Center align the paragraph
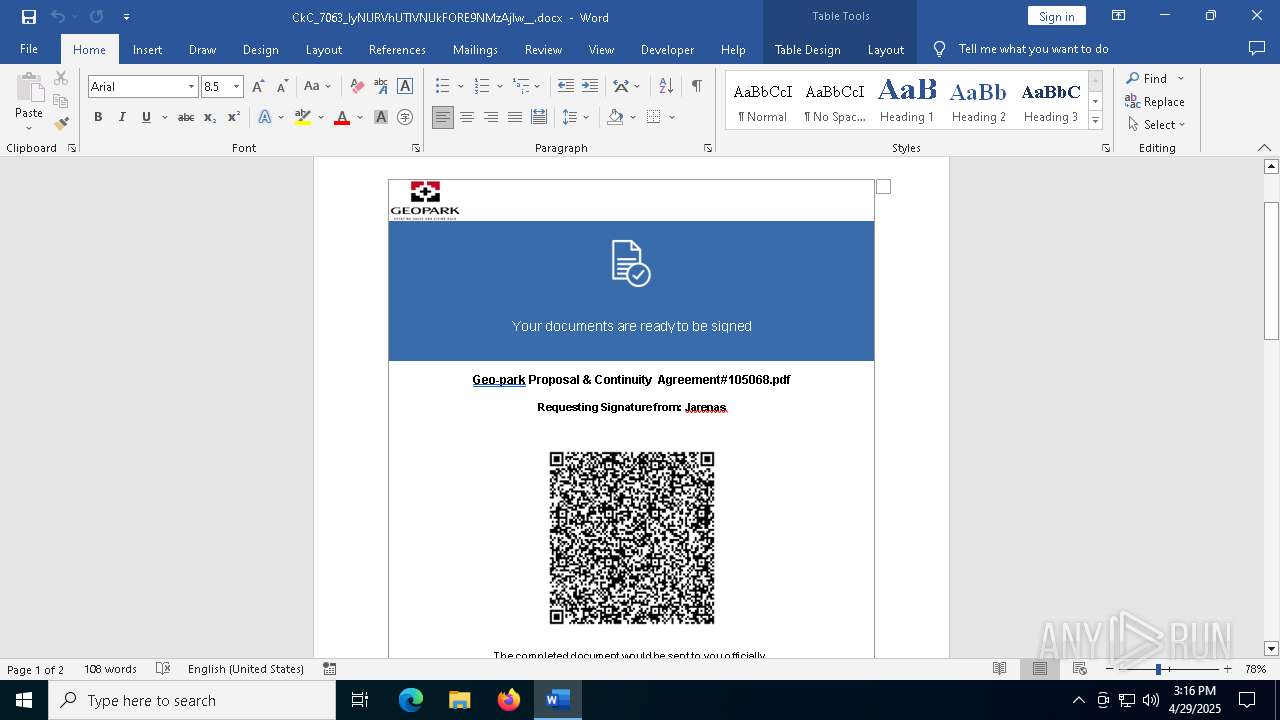 click(x=467, y=117)
